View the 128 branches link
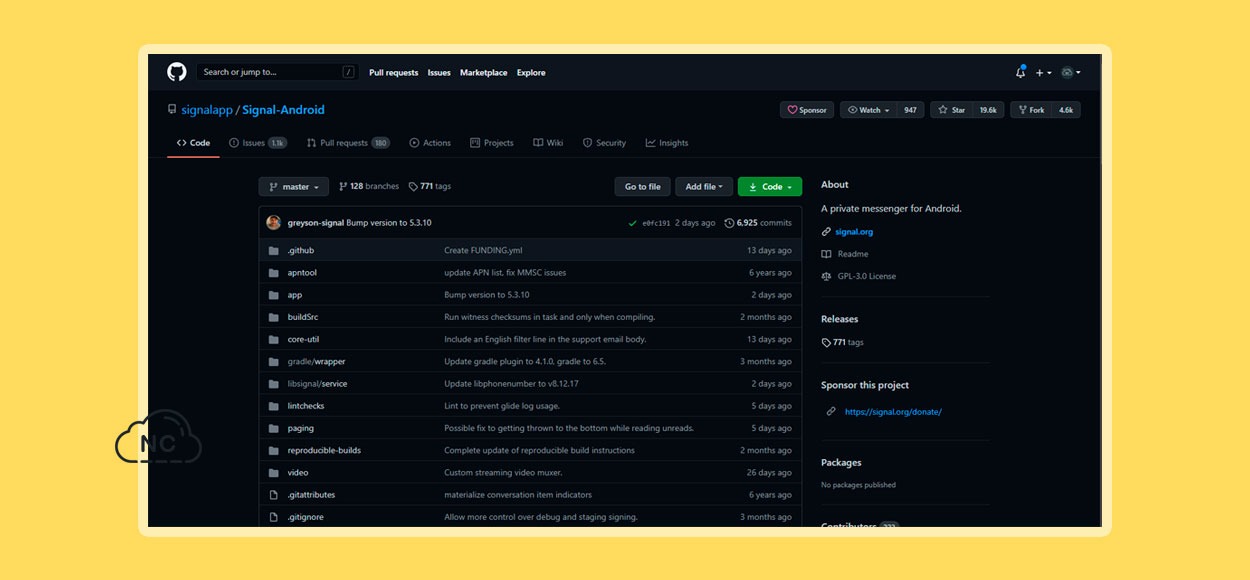The width and height of the screenshot is (1250, 580). click(x=369, y=187)
